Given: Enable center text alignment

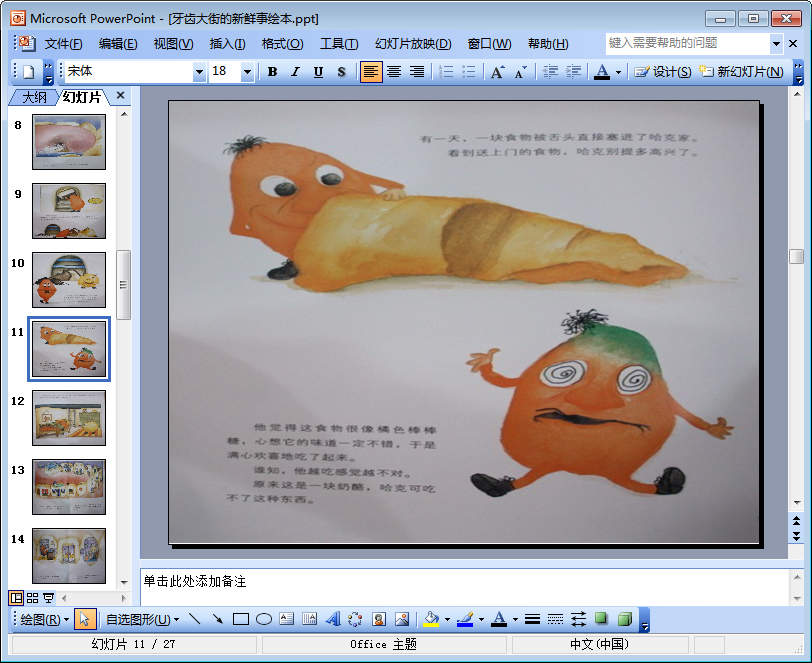Looking at the screenshot, I should click(394, 72).
